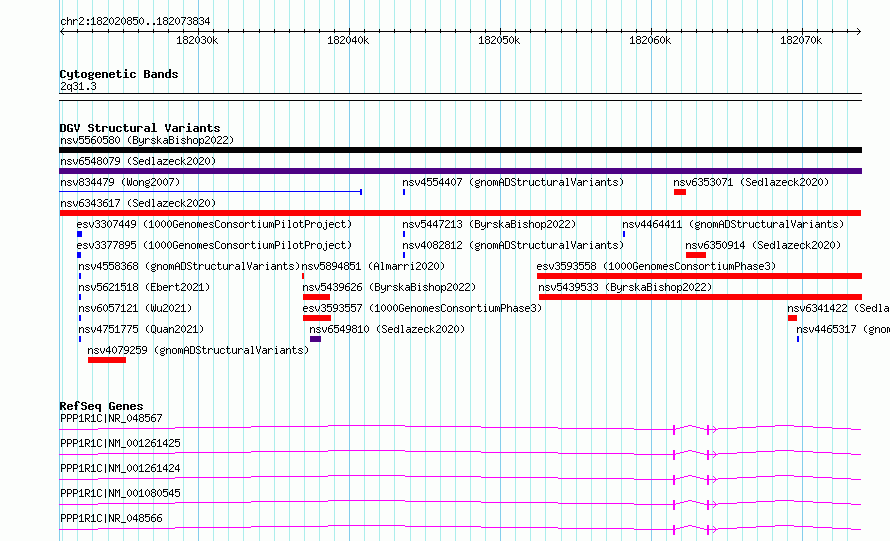Open nsv5439533 (ByrskaBishop2022) label
This screenshot has height=541, width=890.
tap(625, 287)
